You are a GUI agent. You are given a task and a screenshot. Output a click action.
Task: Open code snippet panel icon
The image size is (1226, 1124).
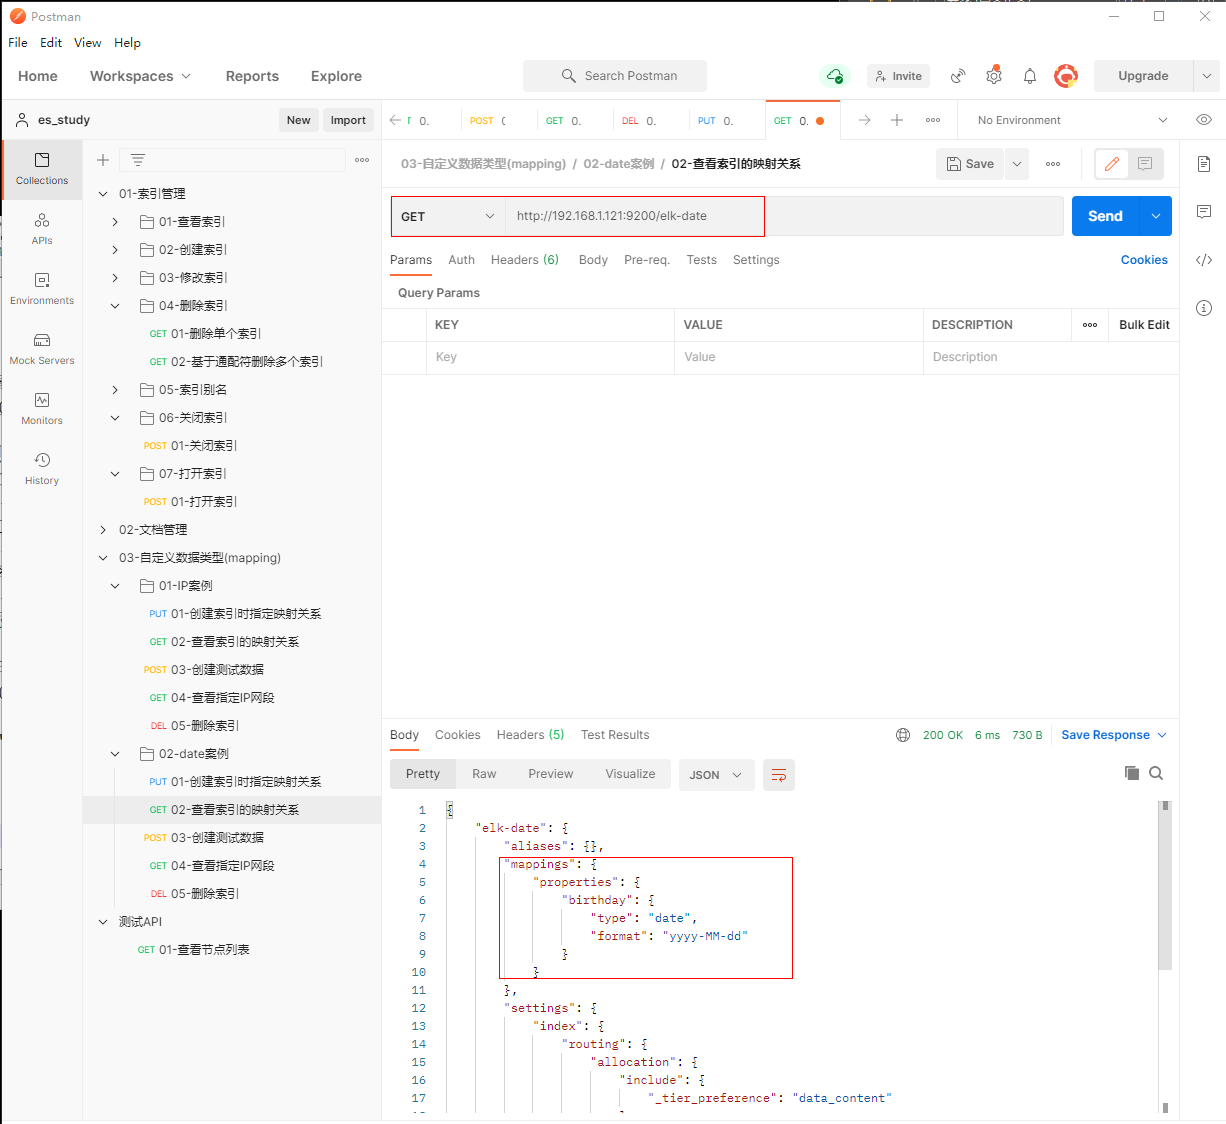[1204, 260]
